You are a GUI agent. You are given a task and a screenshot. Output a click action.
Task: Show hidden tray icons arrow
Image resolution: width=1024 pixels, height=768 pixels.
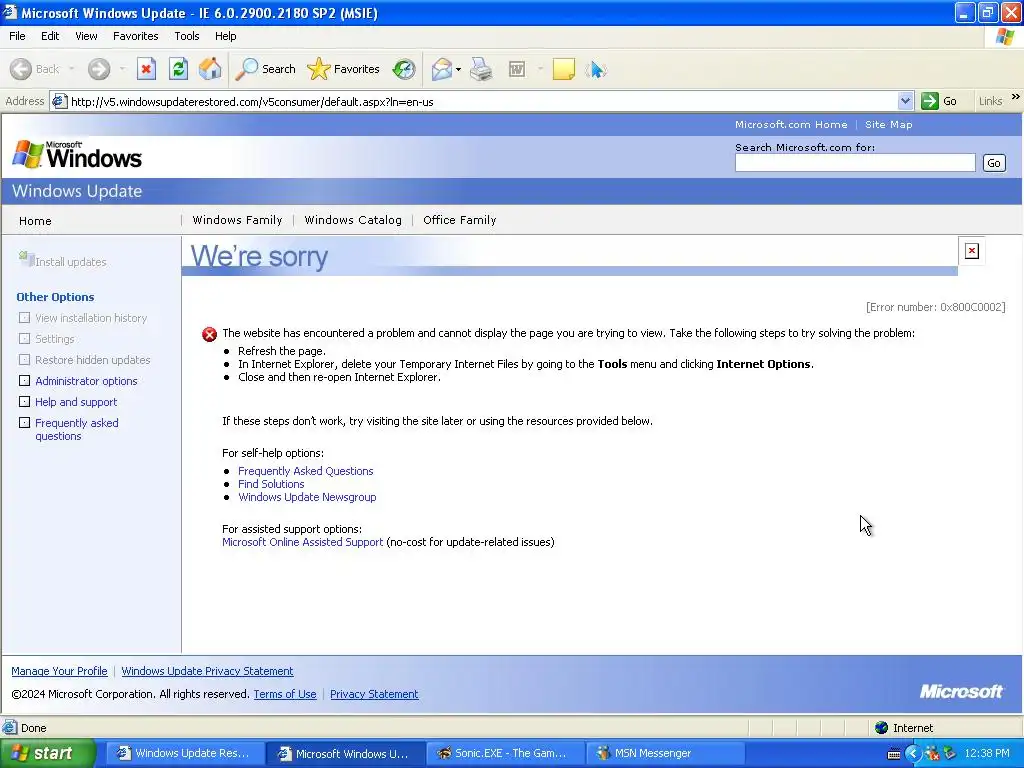click(x=912, y=754)
